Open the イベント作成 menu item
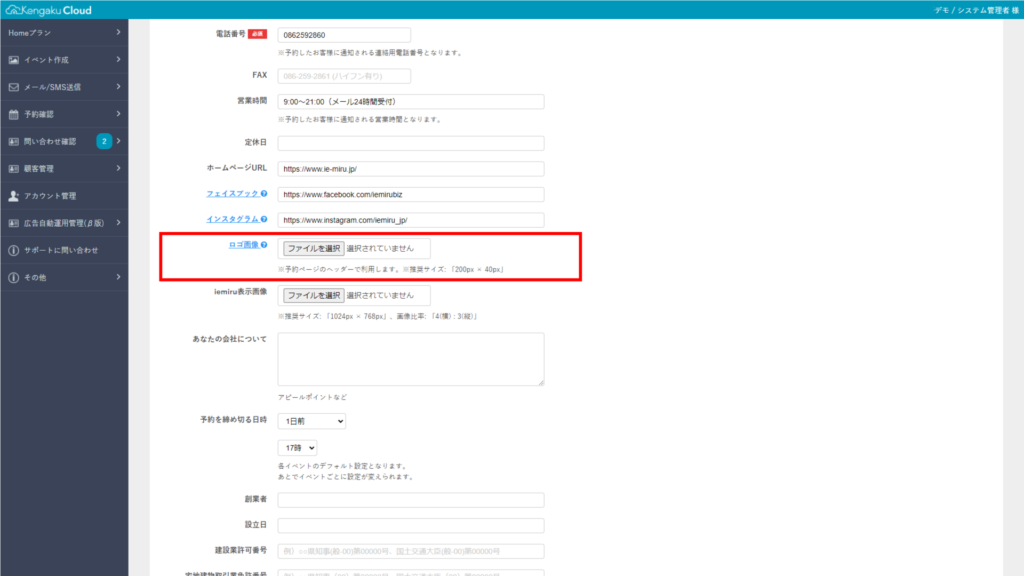Image resolution: width=1024 pixels, height=576 pixels. tap(64, 60)
